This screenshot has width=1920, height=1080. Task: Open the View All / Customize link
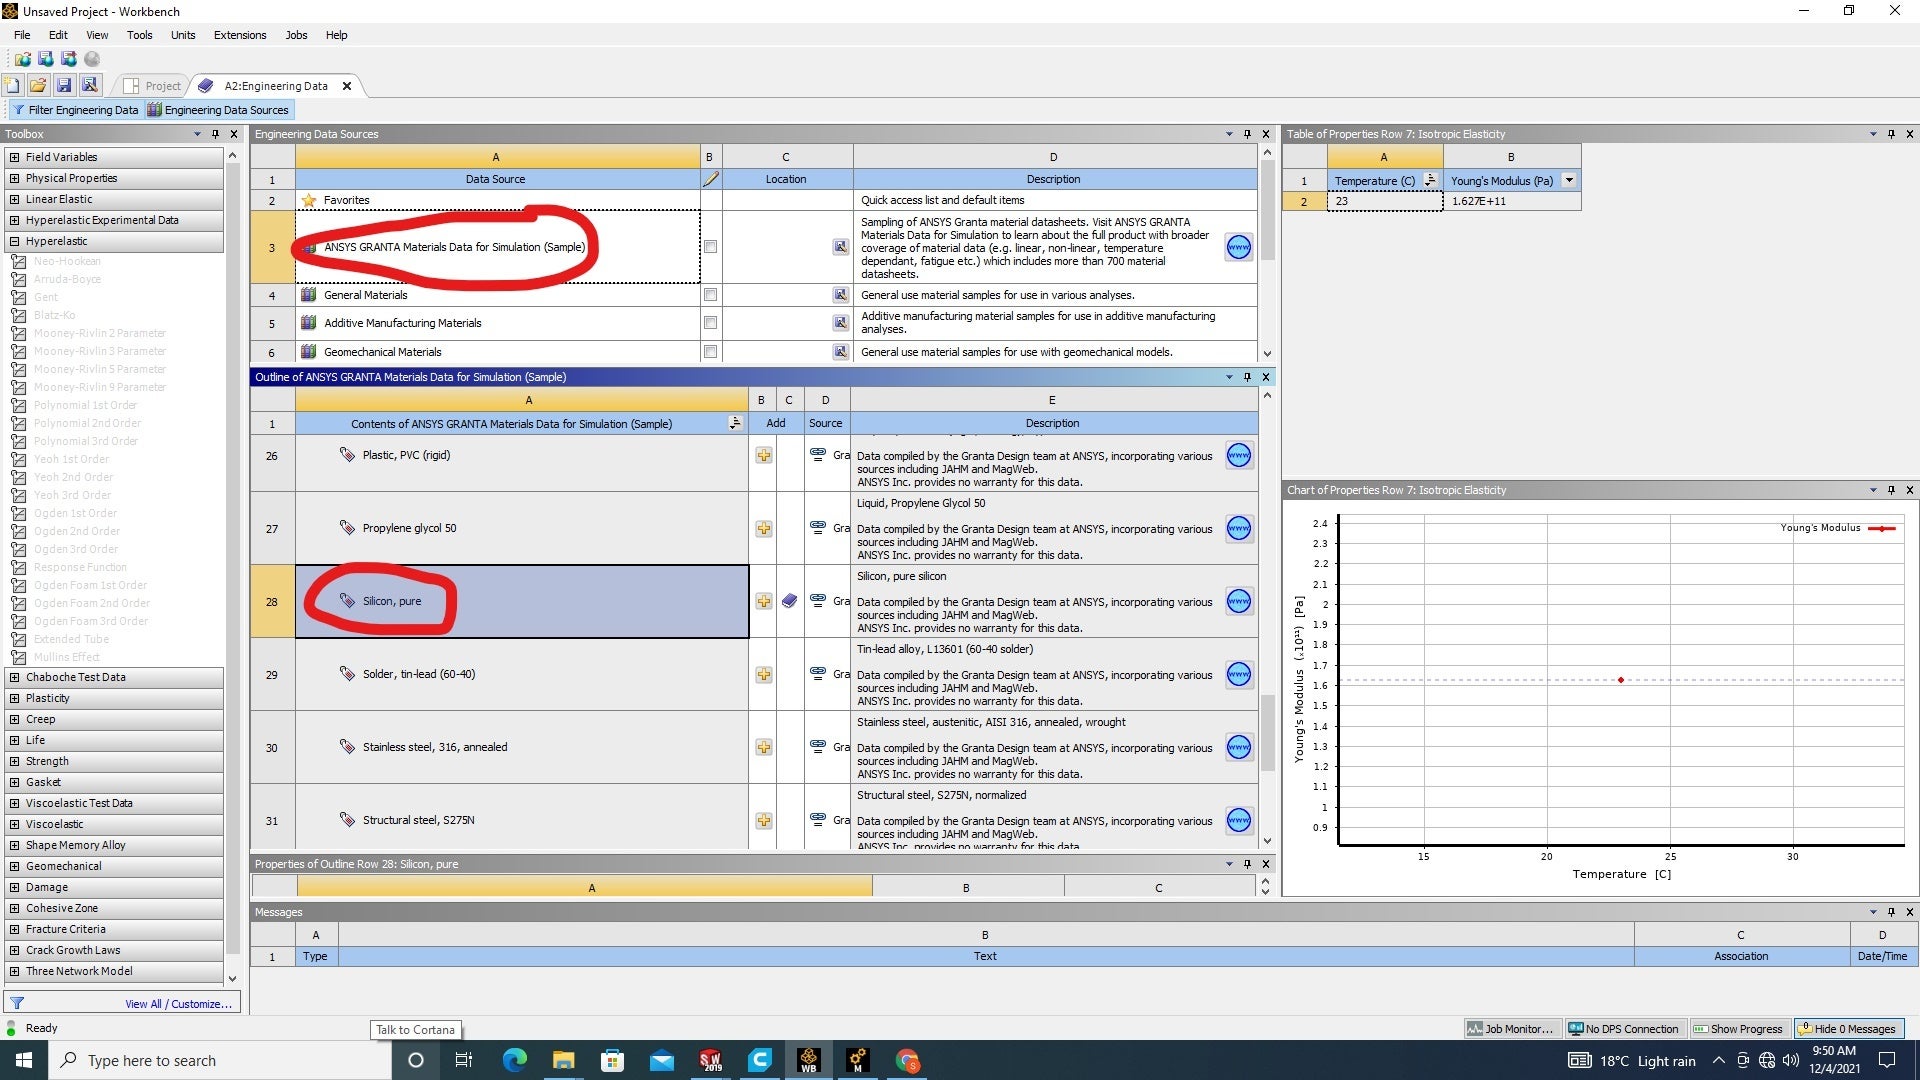pyautogui.click(x=178, y=1004)
